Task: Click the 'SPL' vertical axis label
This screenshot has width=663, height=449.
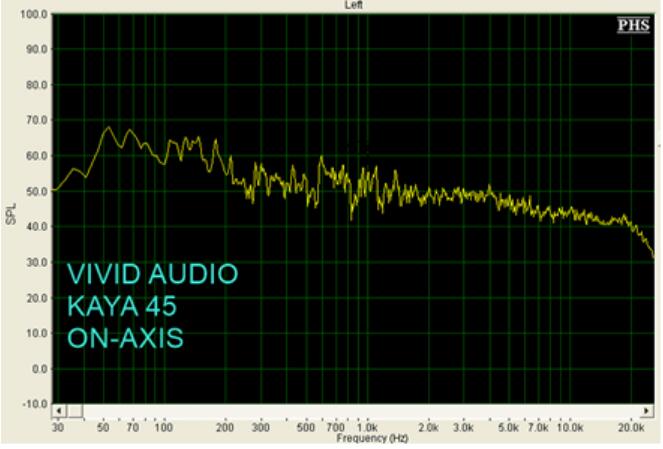Action: point(11,214)
